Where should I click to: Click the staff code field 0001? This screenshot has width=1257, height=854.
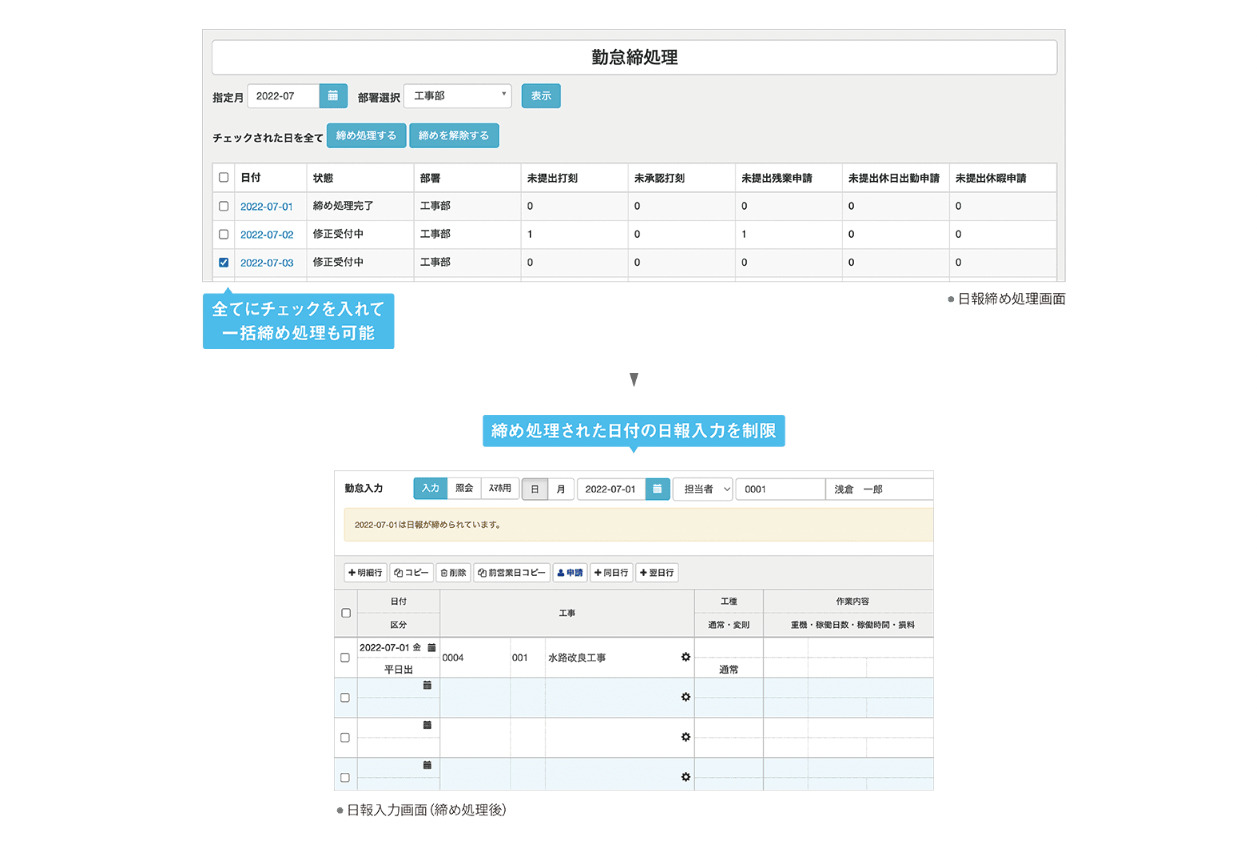point(780,489)
